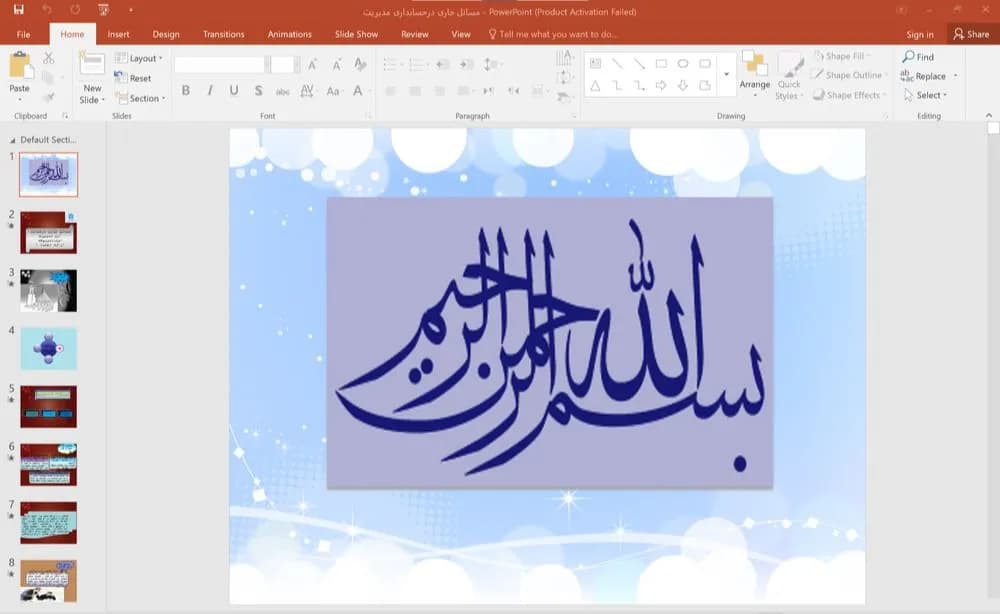Select the Right Arrow shape
Viewport: 1000px width, 614px height.
tap(661, 85)
